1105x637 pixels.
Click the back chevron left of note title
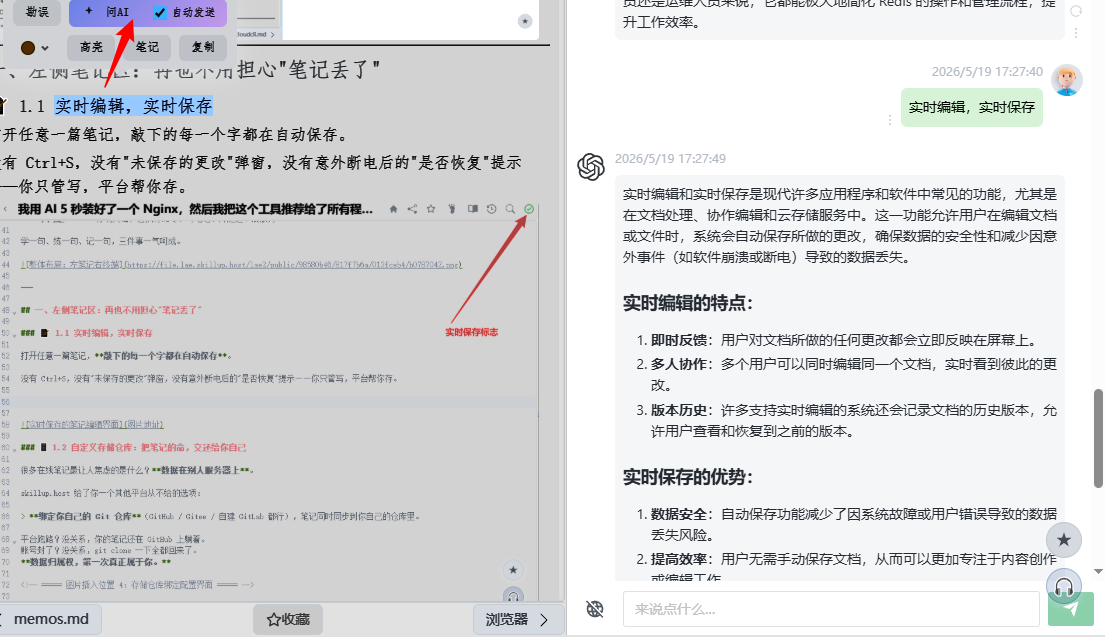pyautogui.click(x=5, y=209)
